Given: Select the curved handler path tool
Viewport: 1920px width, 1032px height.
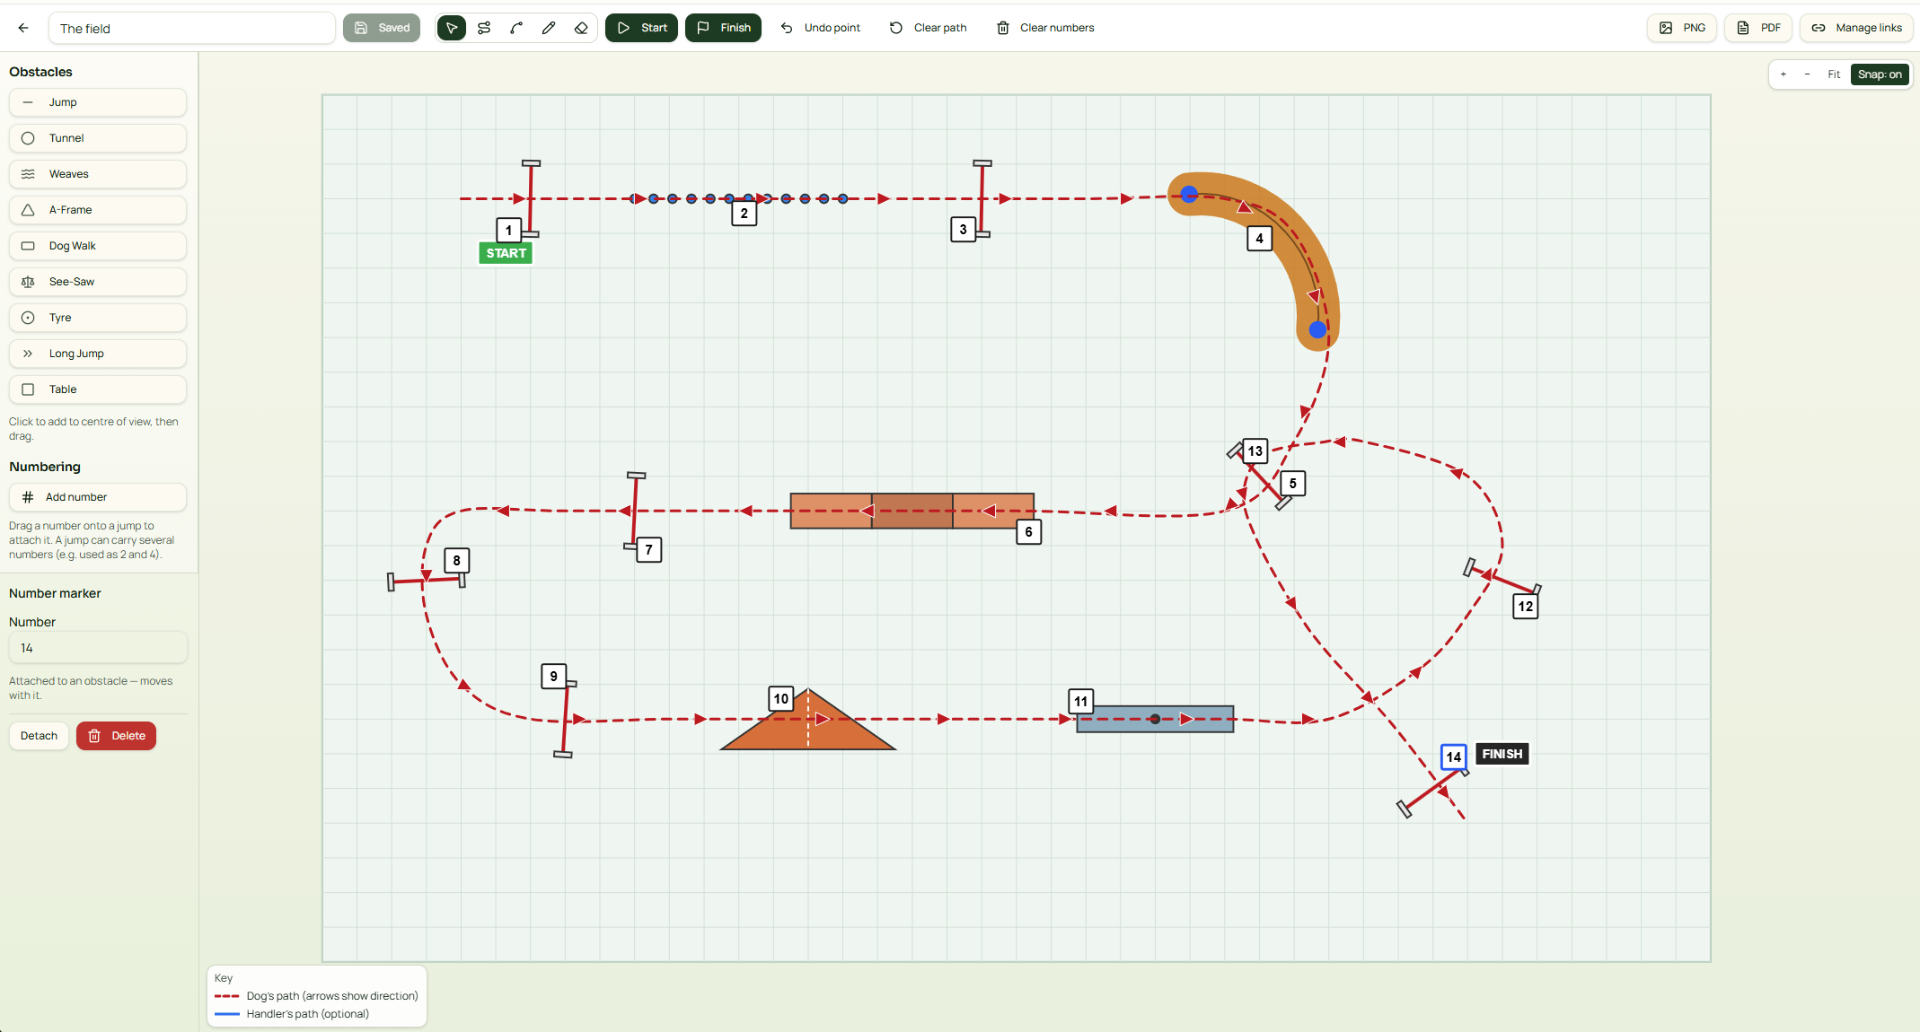Looking at the screenshot, I should click(516, 28).
